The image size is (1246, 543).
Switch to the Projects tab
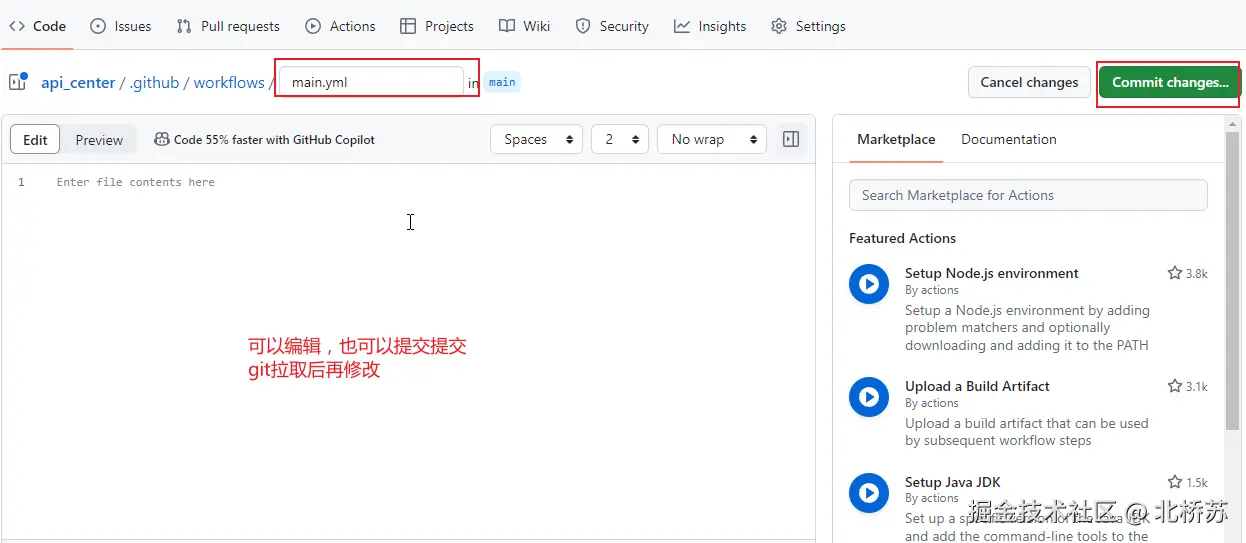point(437,26)
